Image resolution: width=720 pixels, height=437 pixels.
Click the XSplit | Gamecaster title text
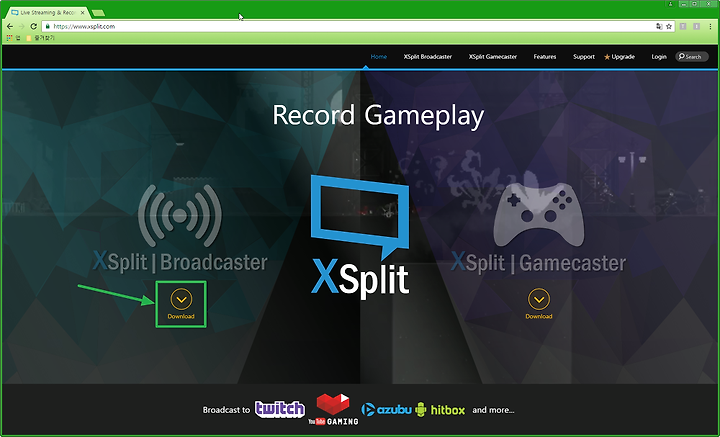tap(538, 263)
